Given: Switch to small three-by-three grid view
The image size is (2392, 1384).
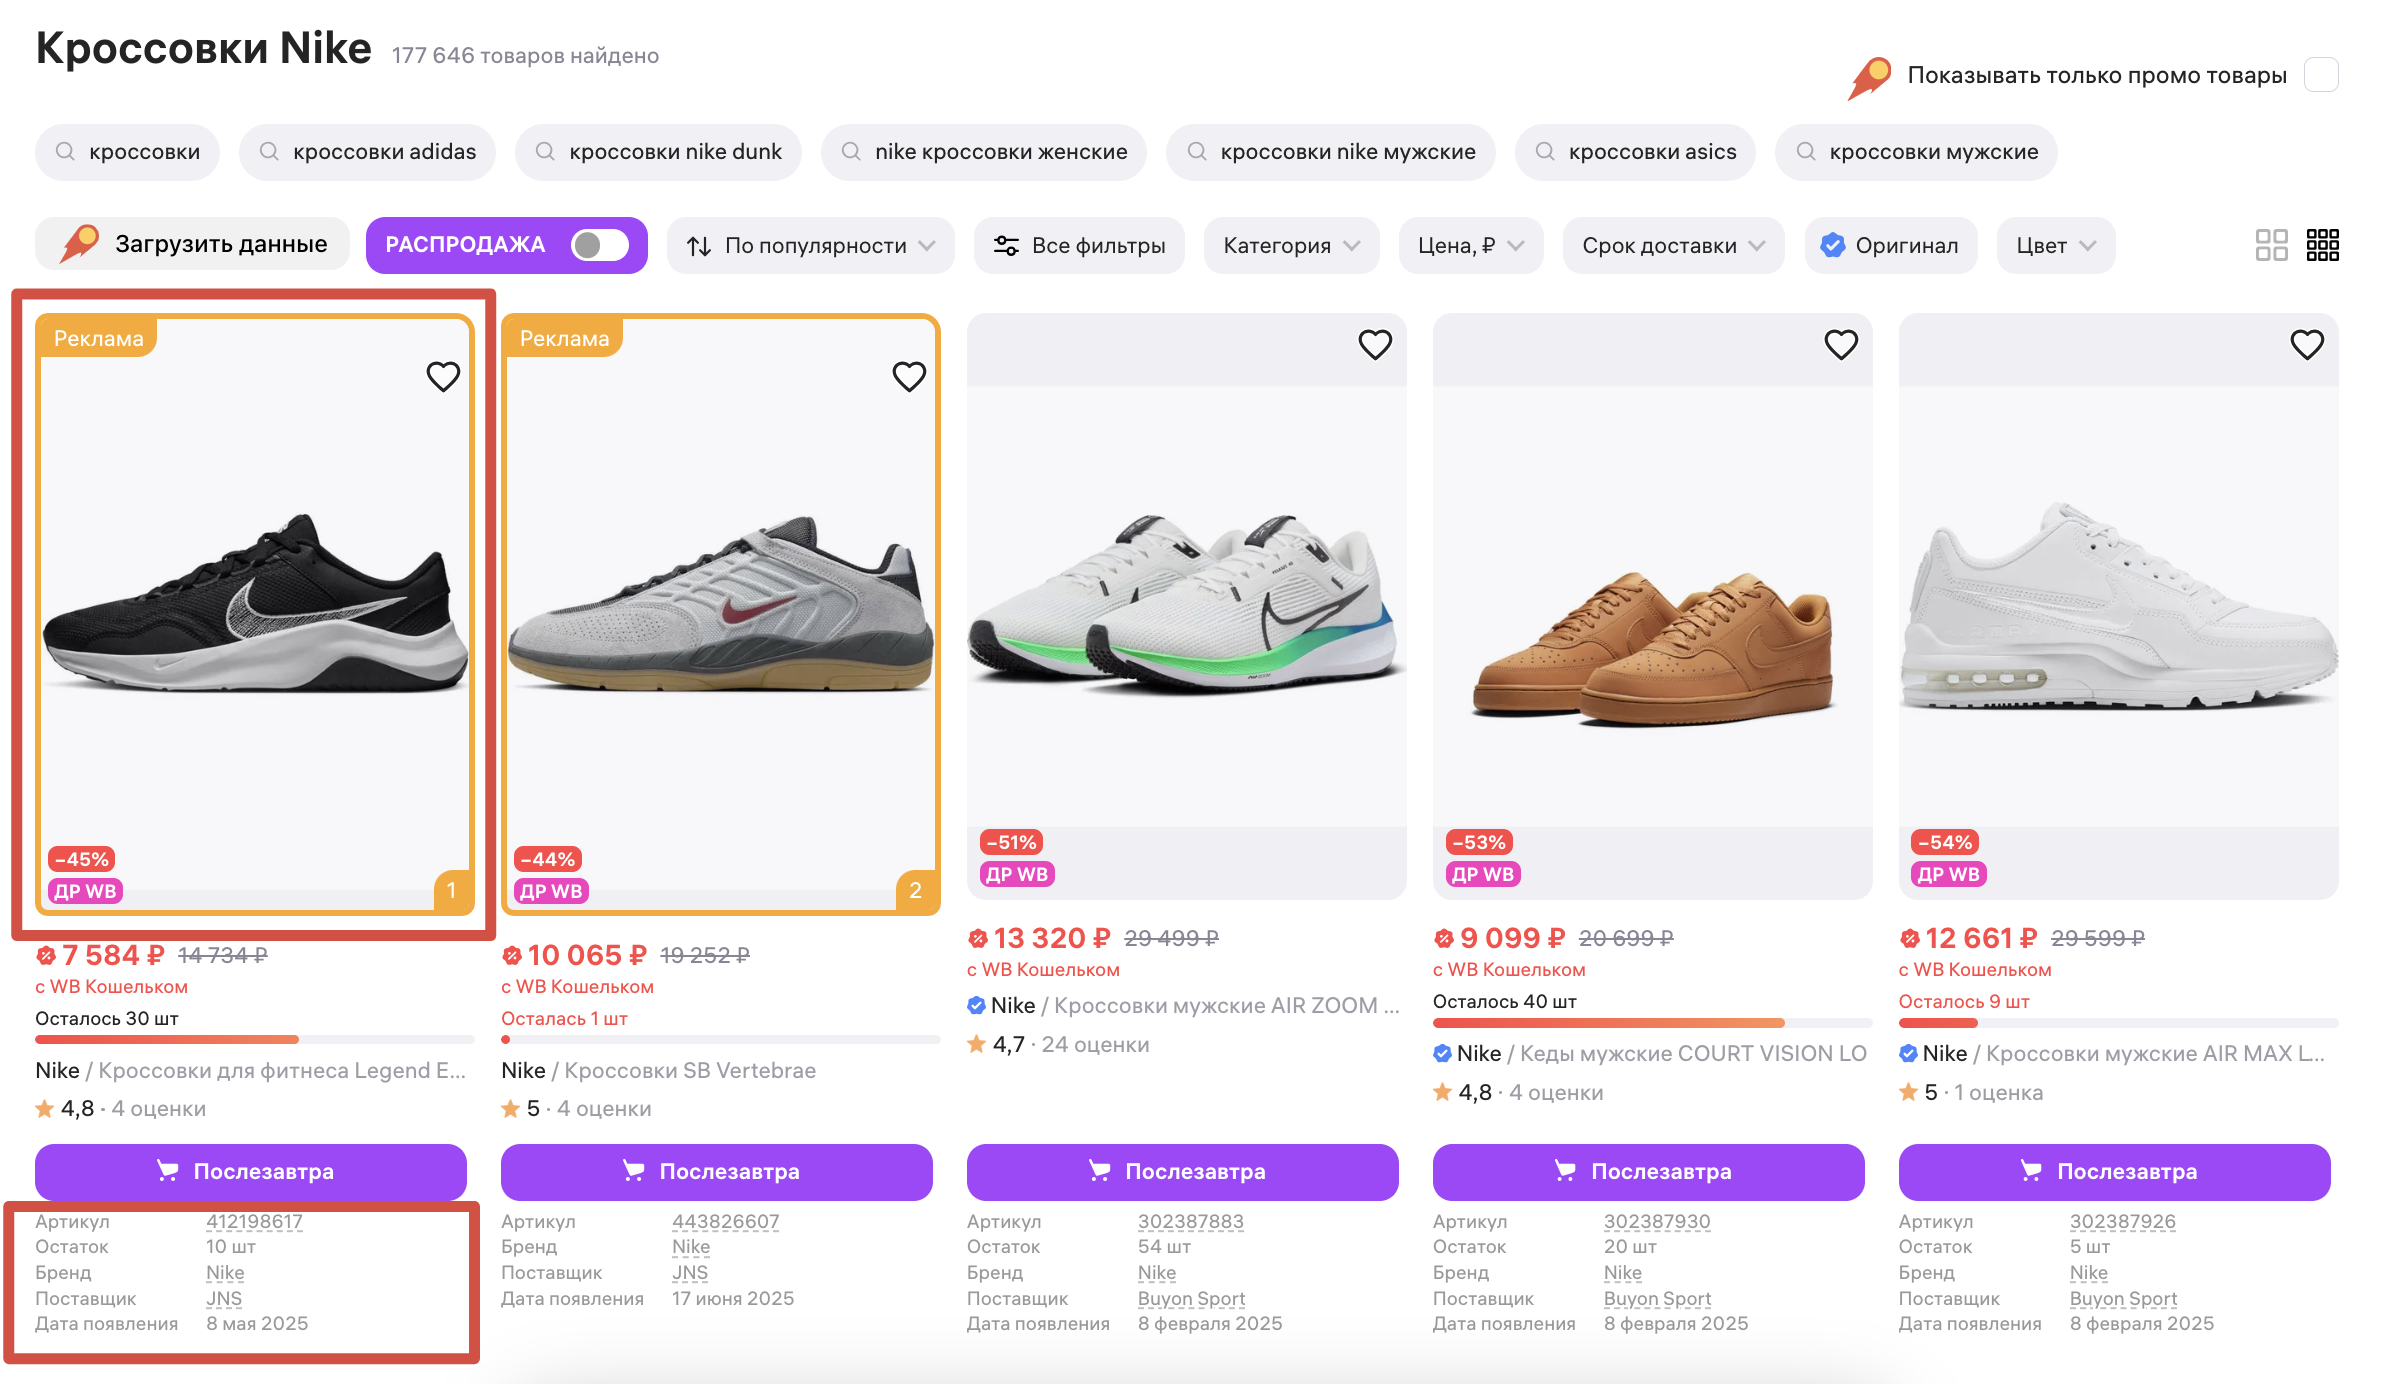Looking at the screenshot, I should click(2322, 245).
